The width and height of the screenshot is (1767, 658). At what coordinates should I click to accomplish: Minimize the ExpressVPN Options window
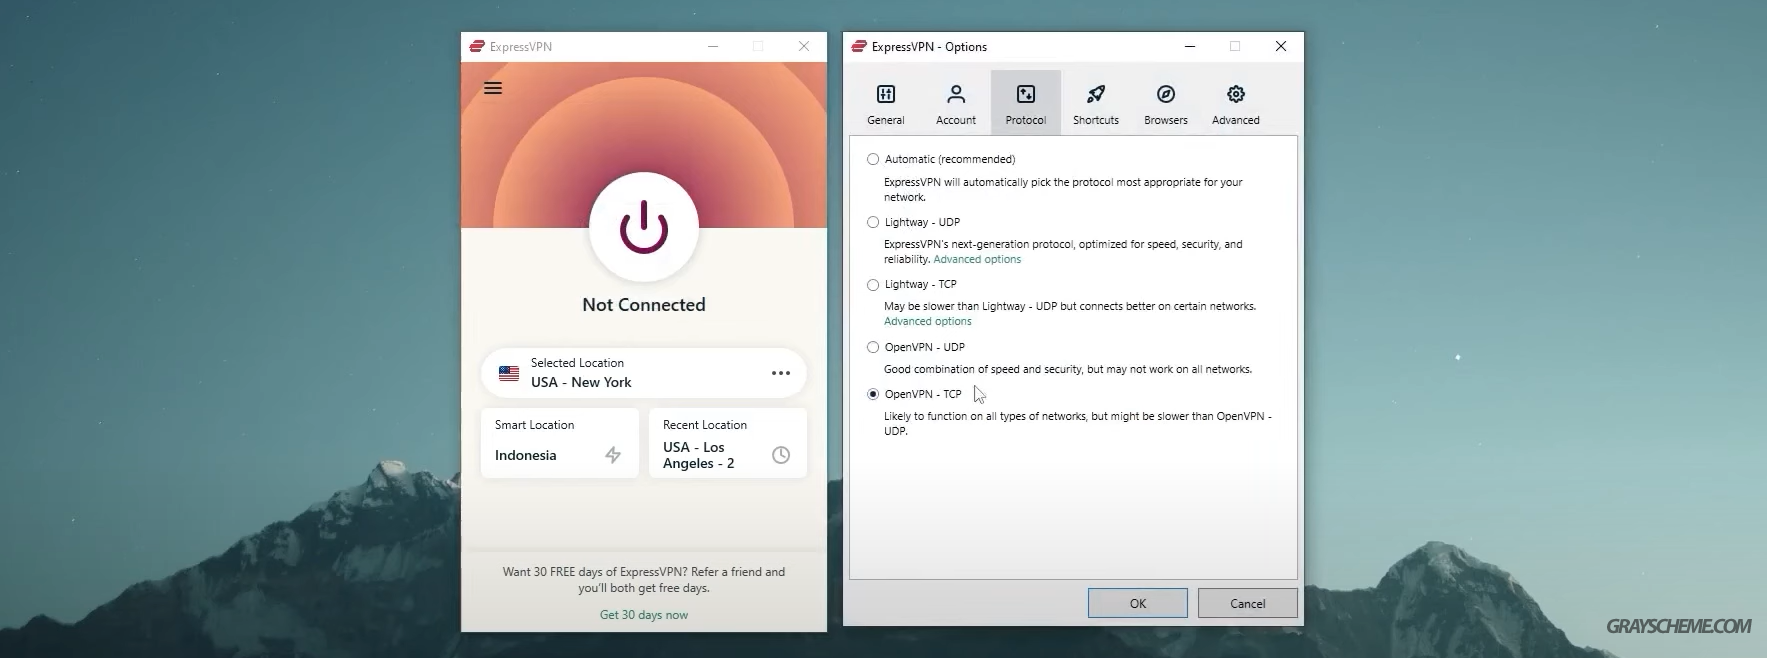1190,46
